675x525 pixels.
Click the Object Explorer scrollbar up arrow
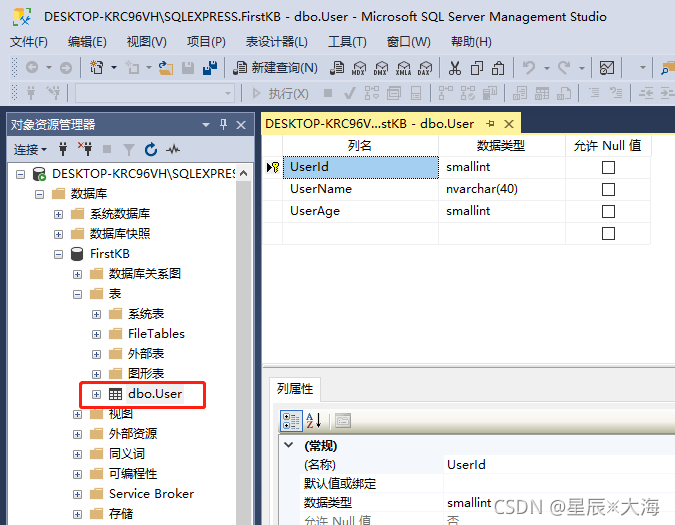[x=244, y=173]
